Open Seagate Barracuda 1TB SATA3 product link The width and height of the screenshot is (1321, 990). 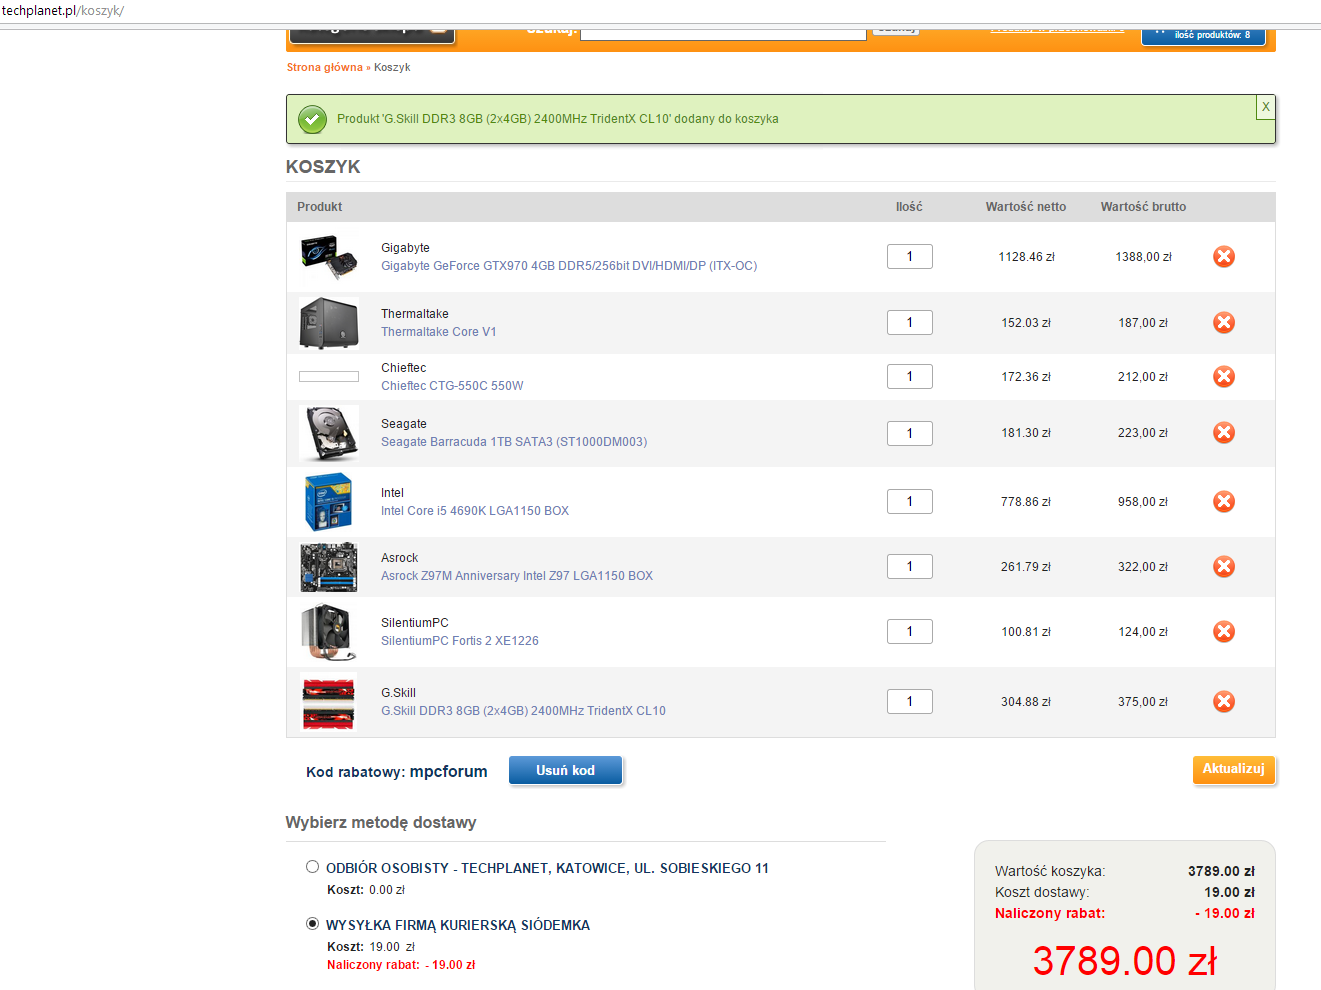pyautogui.click(x=514, y=442)
